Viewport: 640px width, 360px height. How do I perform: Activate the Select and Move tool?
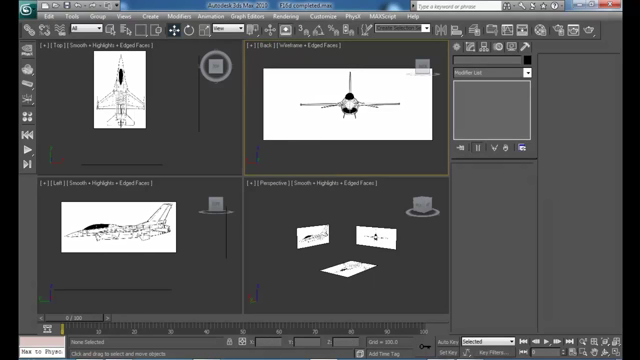pyautogui.click(x=174, y=30)
